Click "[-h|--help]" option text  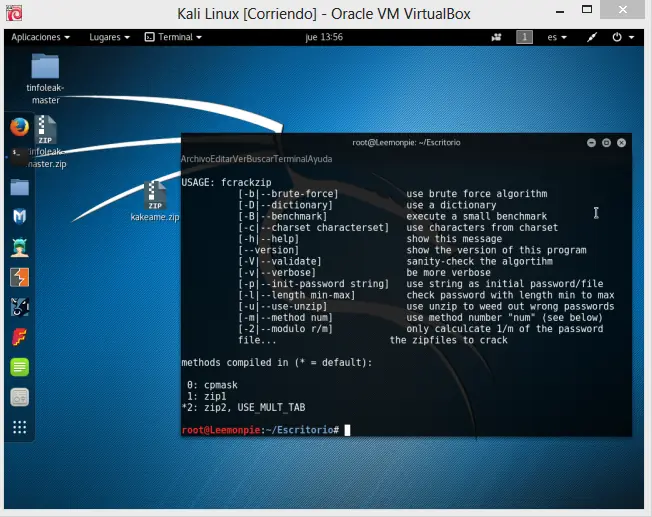pos(269,239)
